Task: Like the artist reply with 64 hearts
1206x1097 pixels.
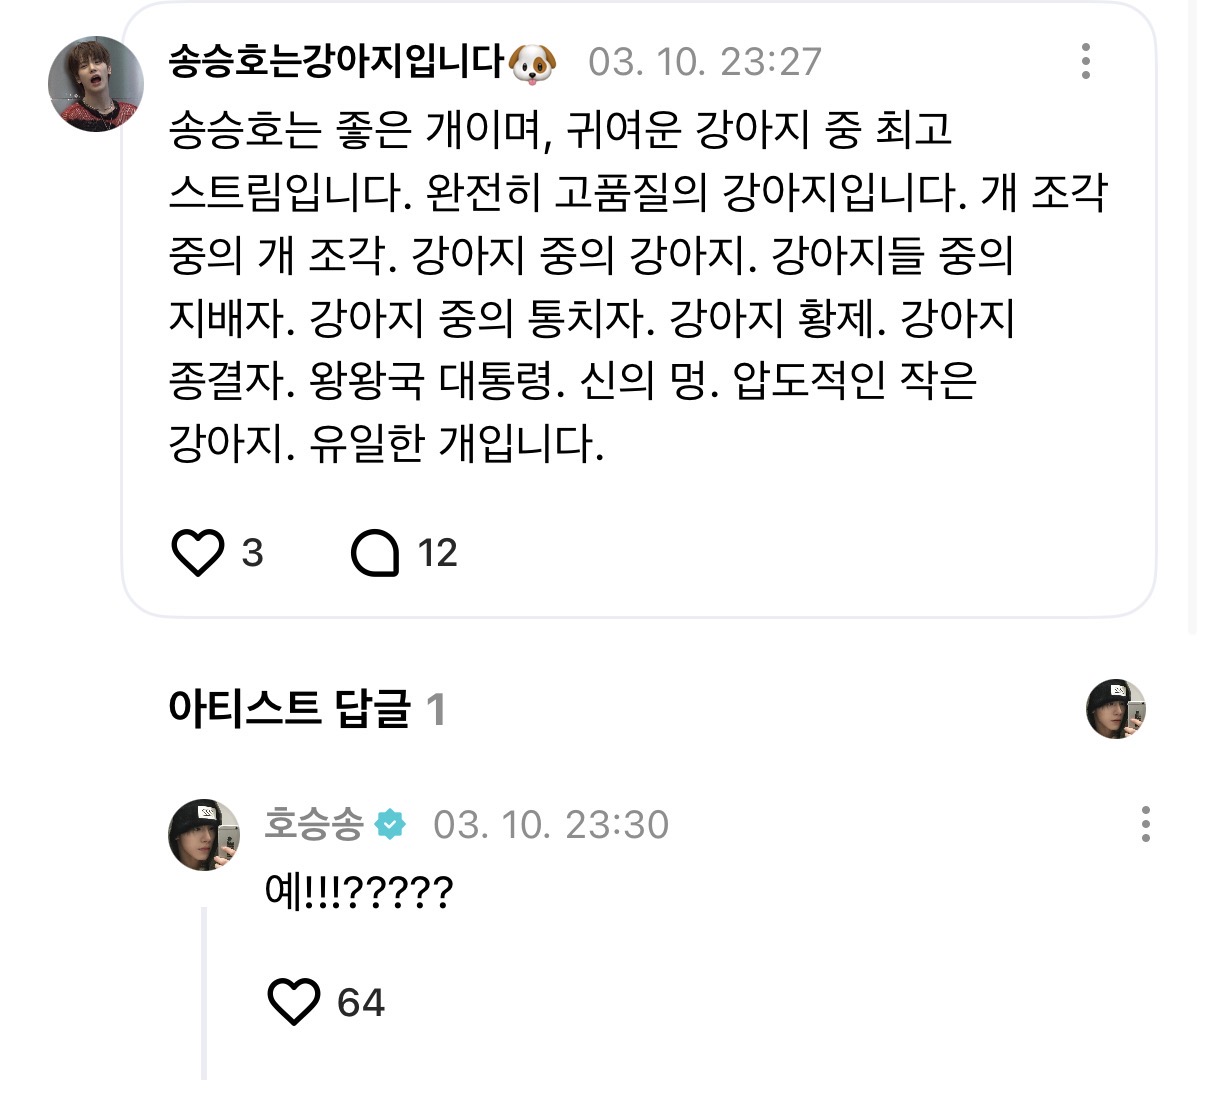Action: click(x=294, y=1002)
